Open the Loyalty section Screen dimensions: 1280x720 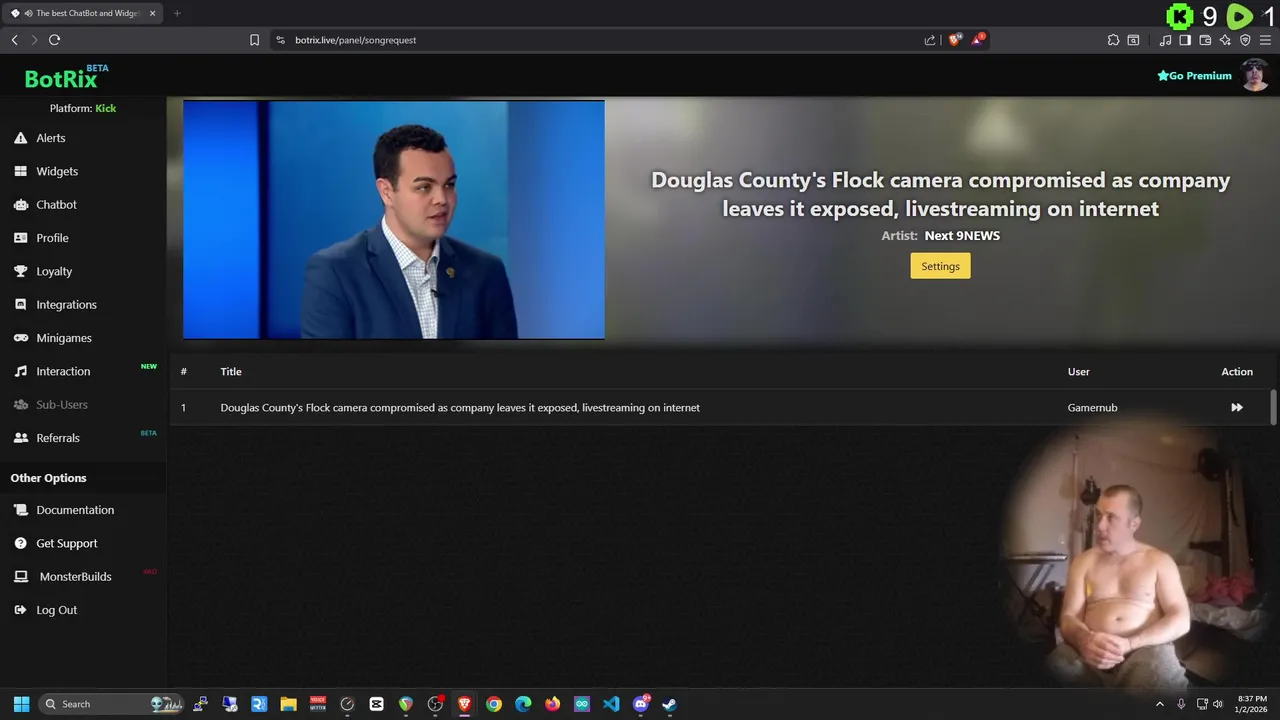[x=54, y=271]
